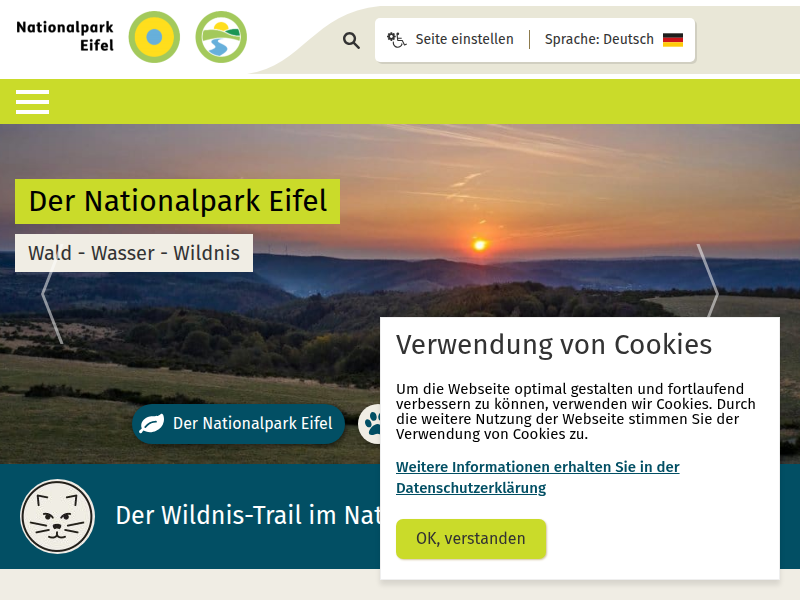This screenshot has width=800, height=600.
Task: Open search with the magnifying glass icon
Action: 351,40
